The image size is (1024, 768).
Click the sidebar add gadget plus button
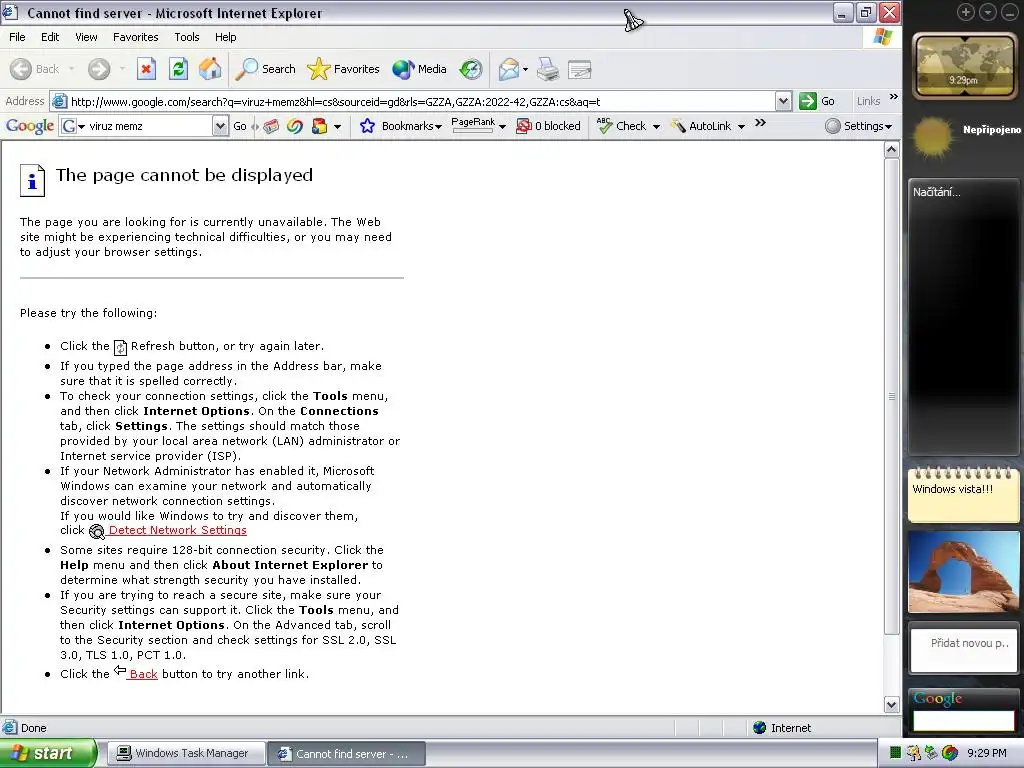click(966, 12)
